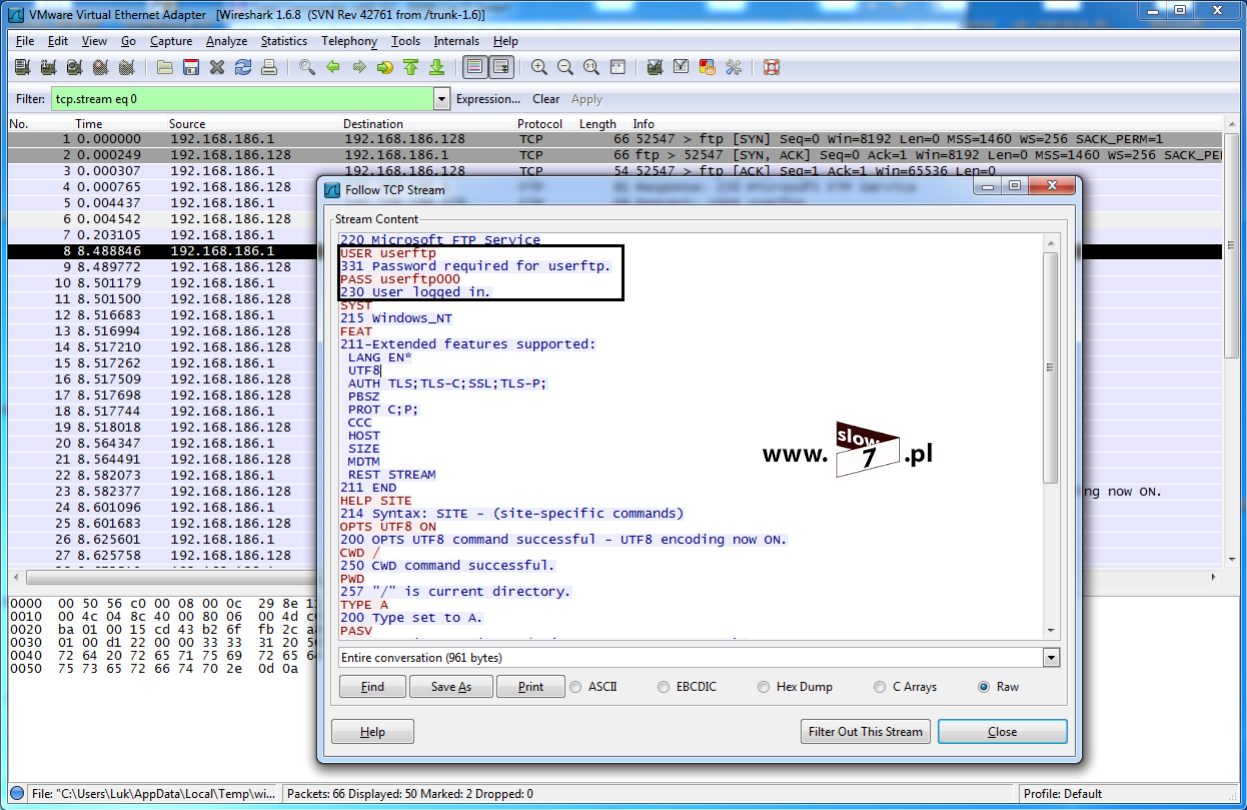Open expert info status bar indicator

pos(16,793)
